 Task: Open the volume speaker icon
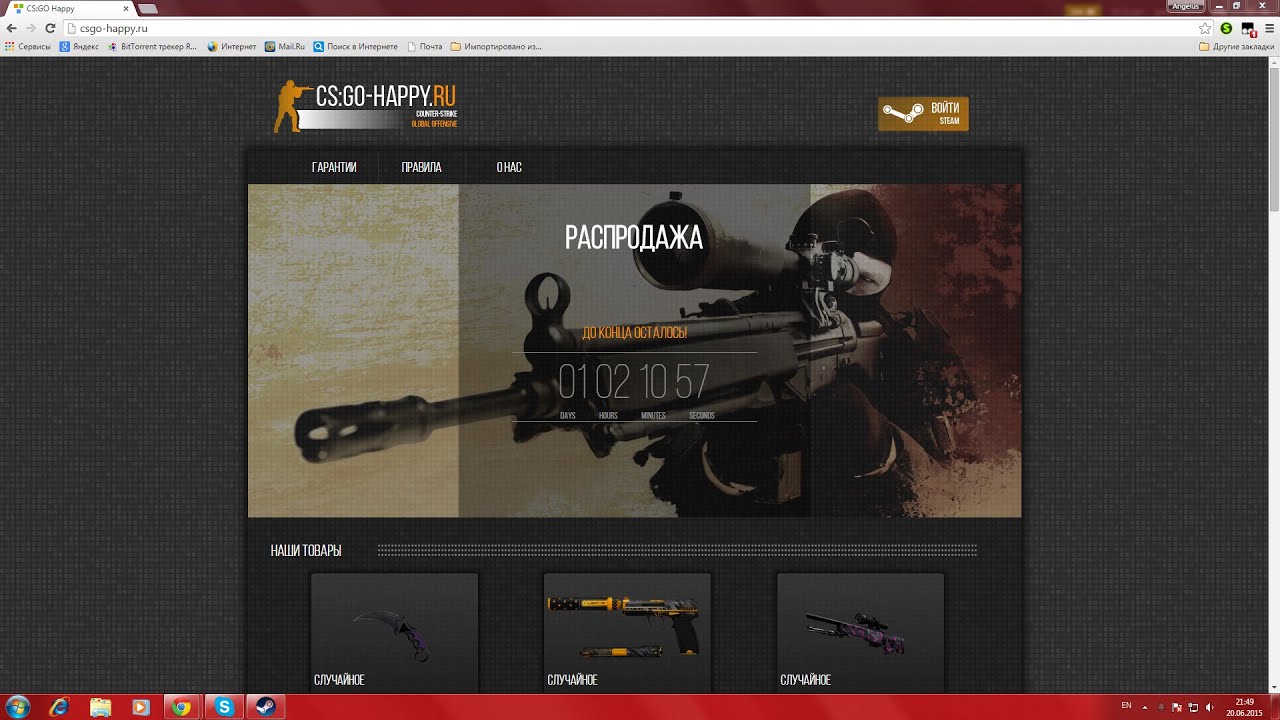(x=1210, y=707)
